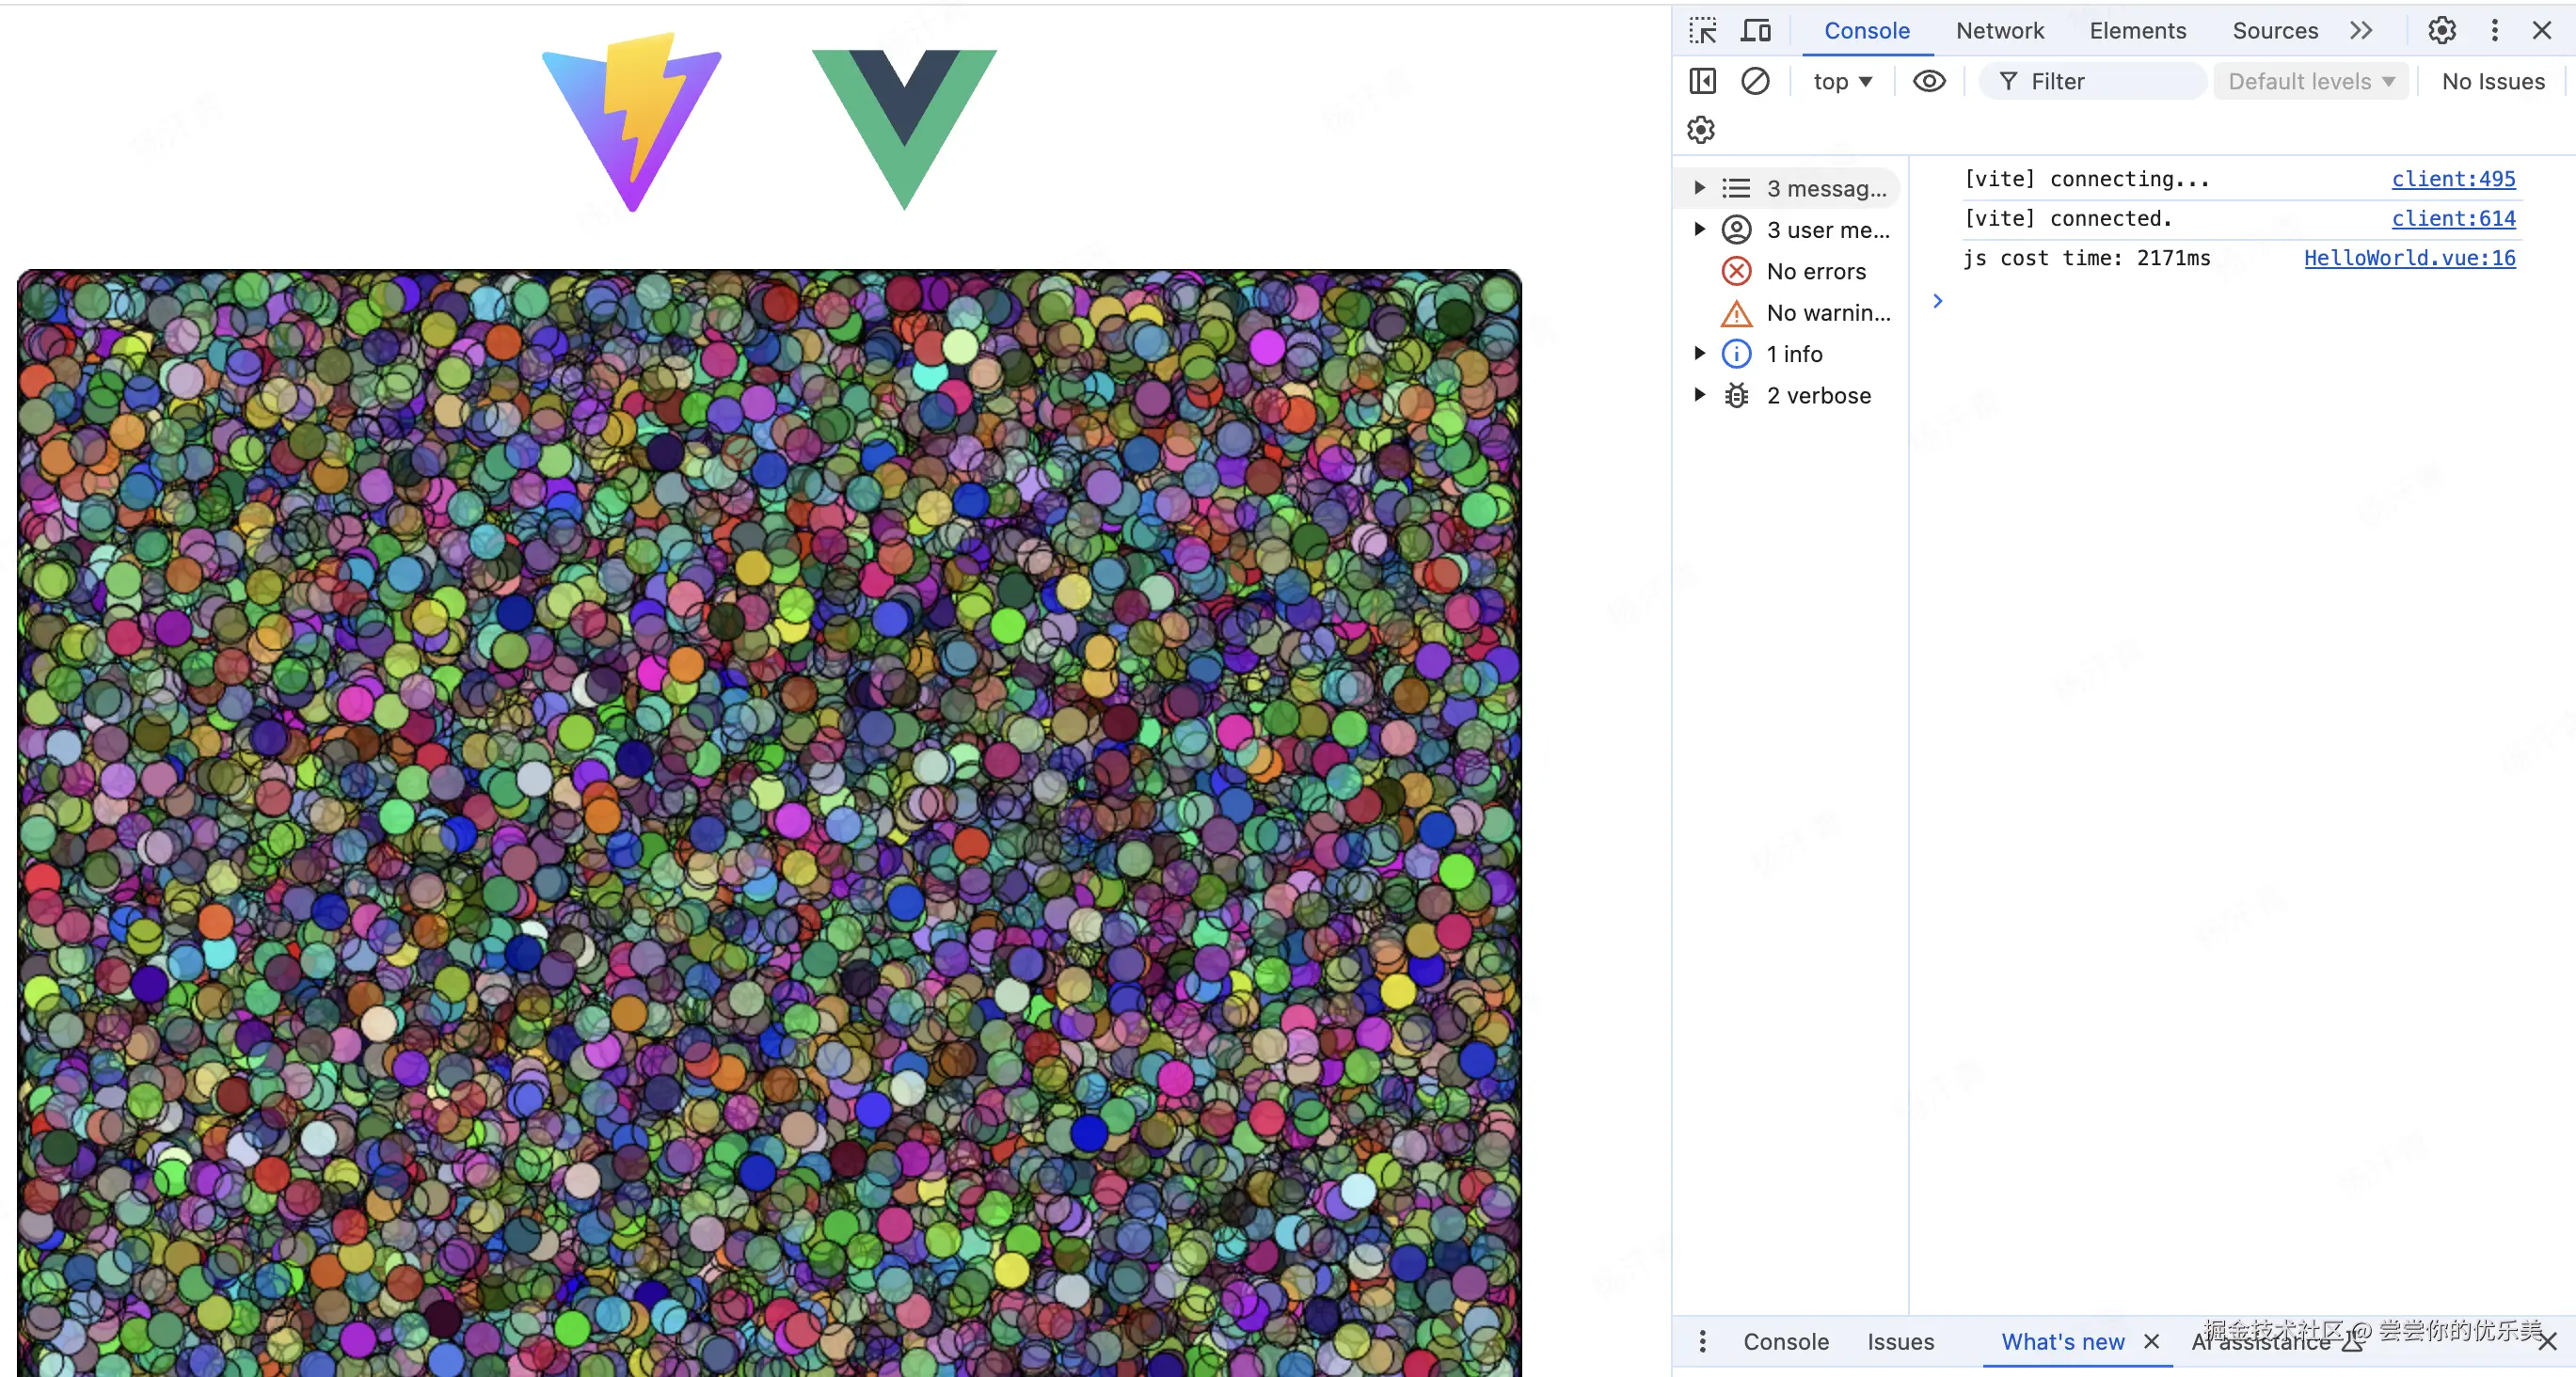
Task: Open the top JavaScript context dropdown
Action: [x=1842, y=82]
